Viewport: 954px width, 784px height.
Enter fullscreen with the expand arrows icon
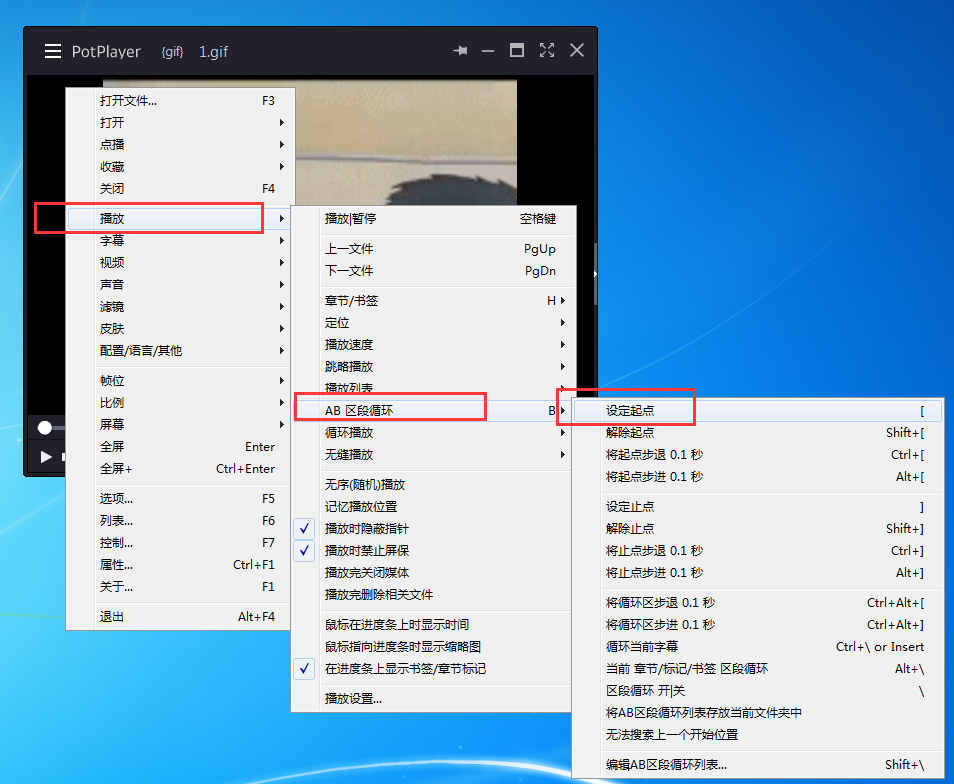(547, 50)
